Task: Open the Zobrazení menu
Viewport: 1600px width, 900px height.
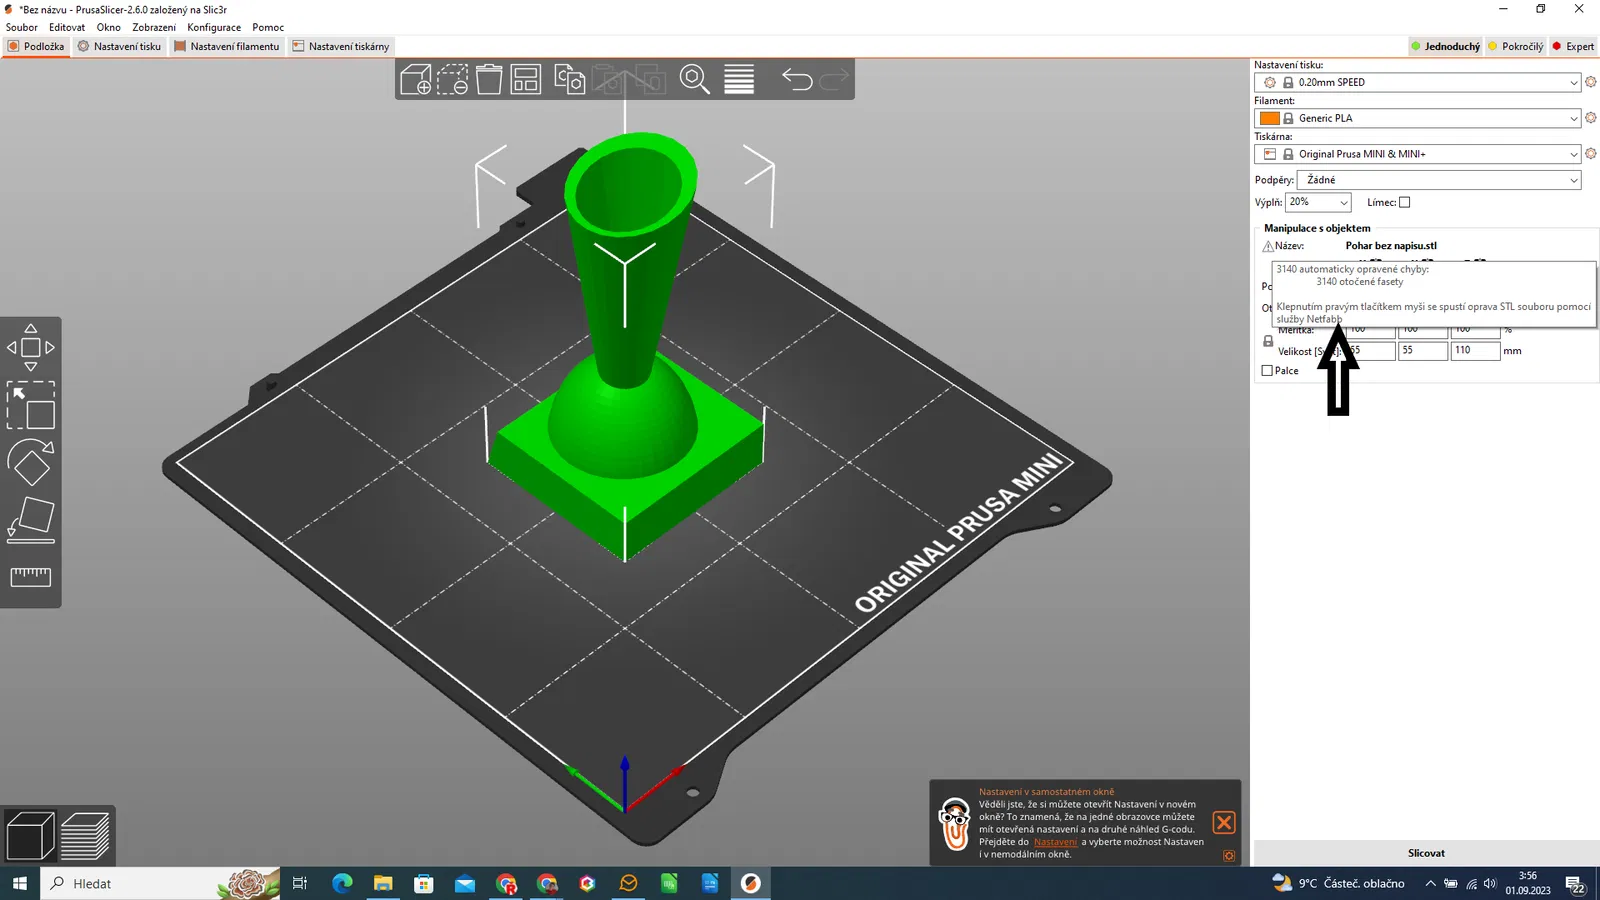Action: click(154, 27)
